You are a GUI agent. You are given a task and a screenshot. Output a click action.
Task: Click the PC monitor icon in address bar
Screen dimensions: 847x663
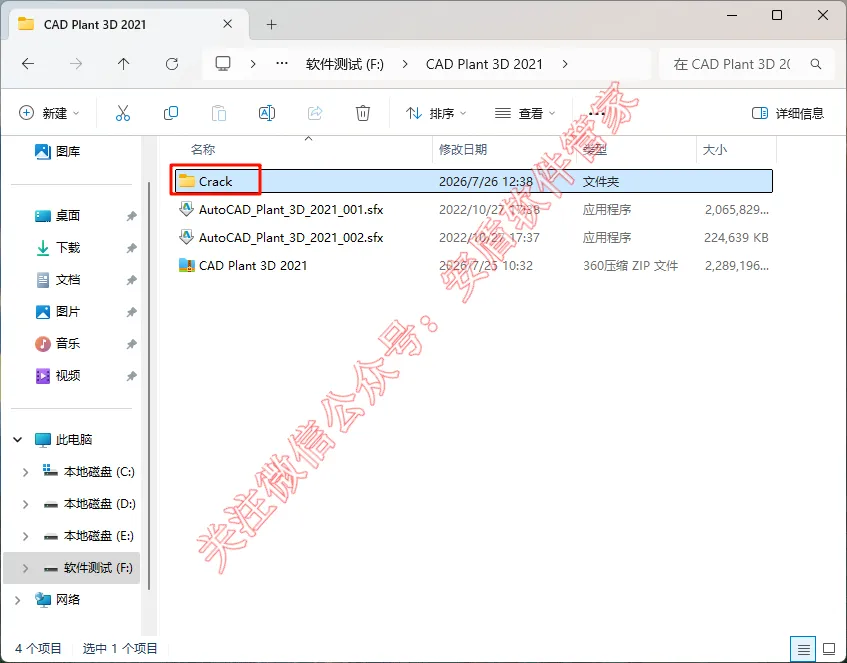pyautogui.click(x=223, y=64)
